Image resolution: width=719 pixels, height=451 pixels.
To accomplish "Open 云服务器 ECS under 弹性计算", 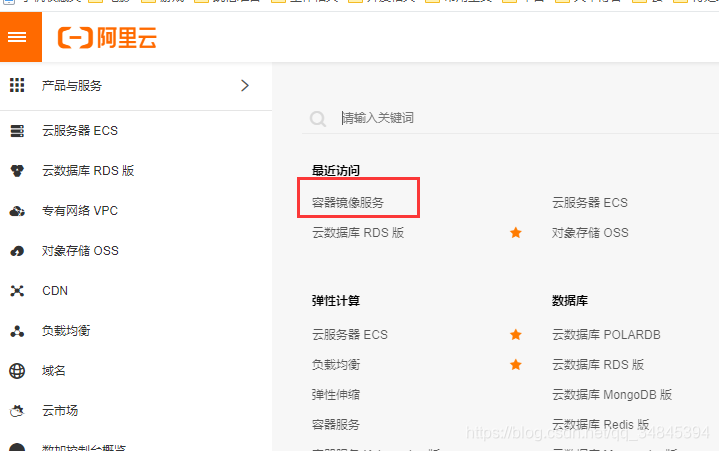I will coord(349,335).
